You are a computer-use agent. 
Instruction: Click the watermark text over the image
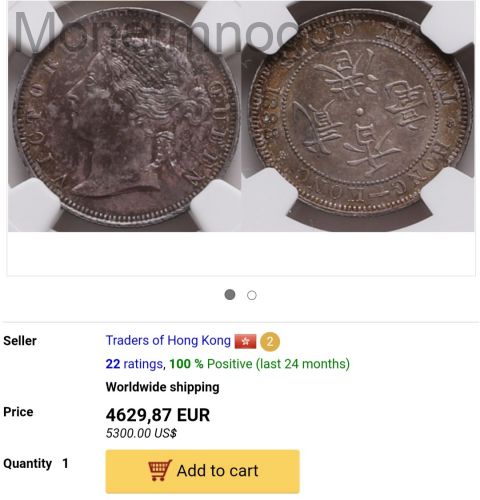[x=155, y=32]
